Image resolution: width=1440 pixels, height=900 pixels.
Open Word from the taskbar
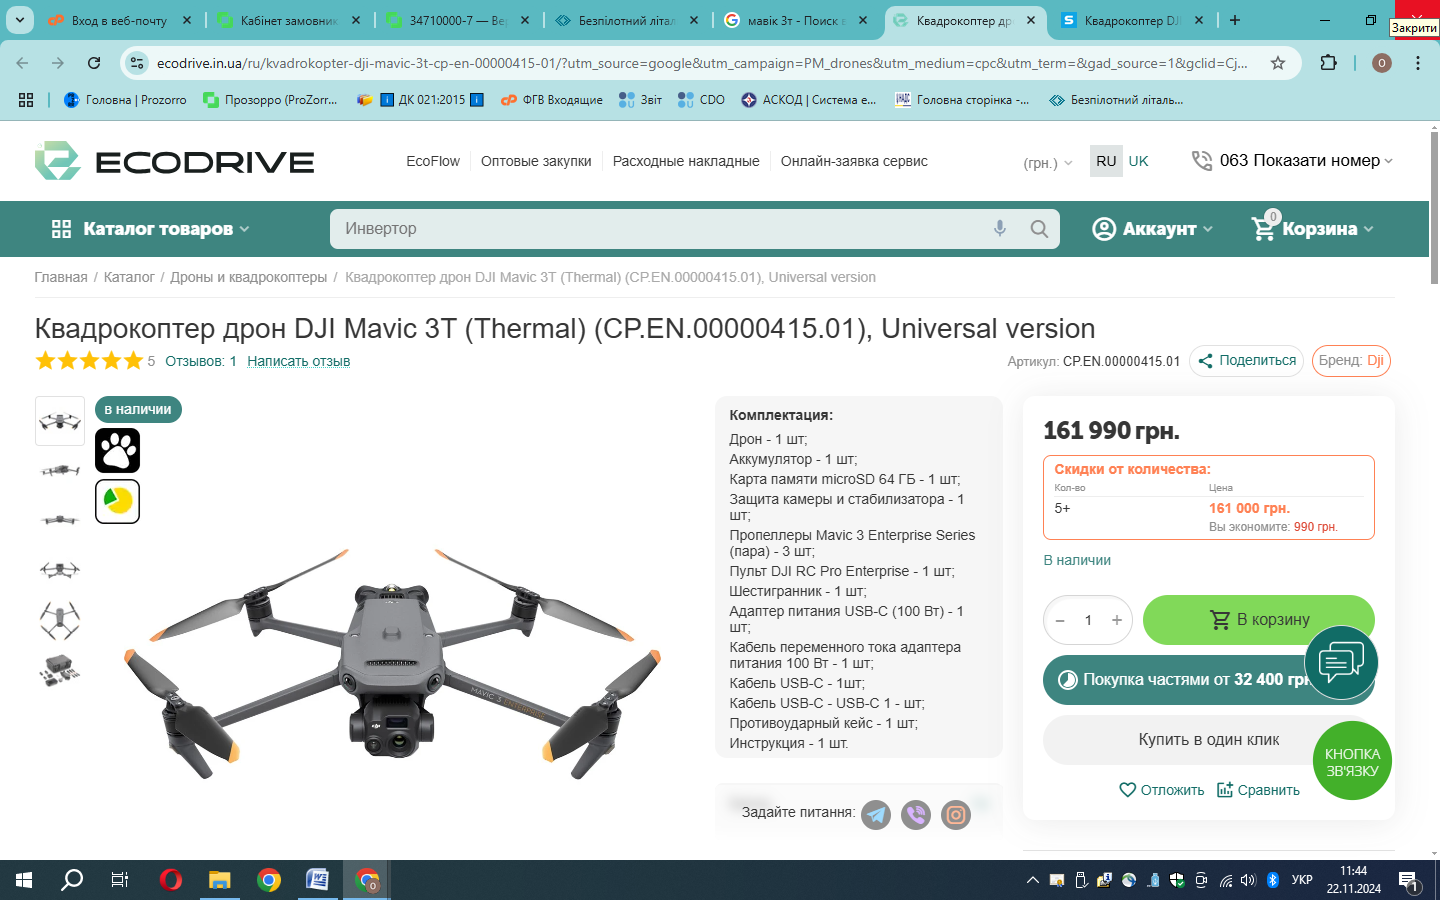click(317, 880)
